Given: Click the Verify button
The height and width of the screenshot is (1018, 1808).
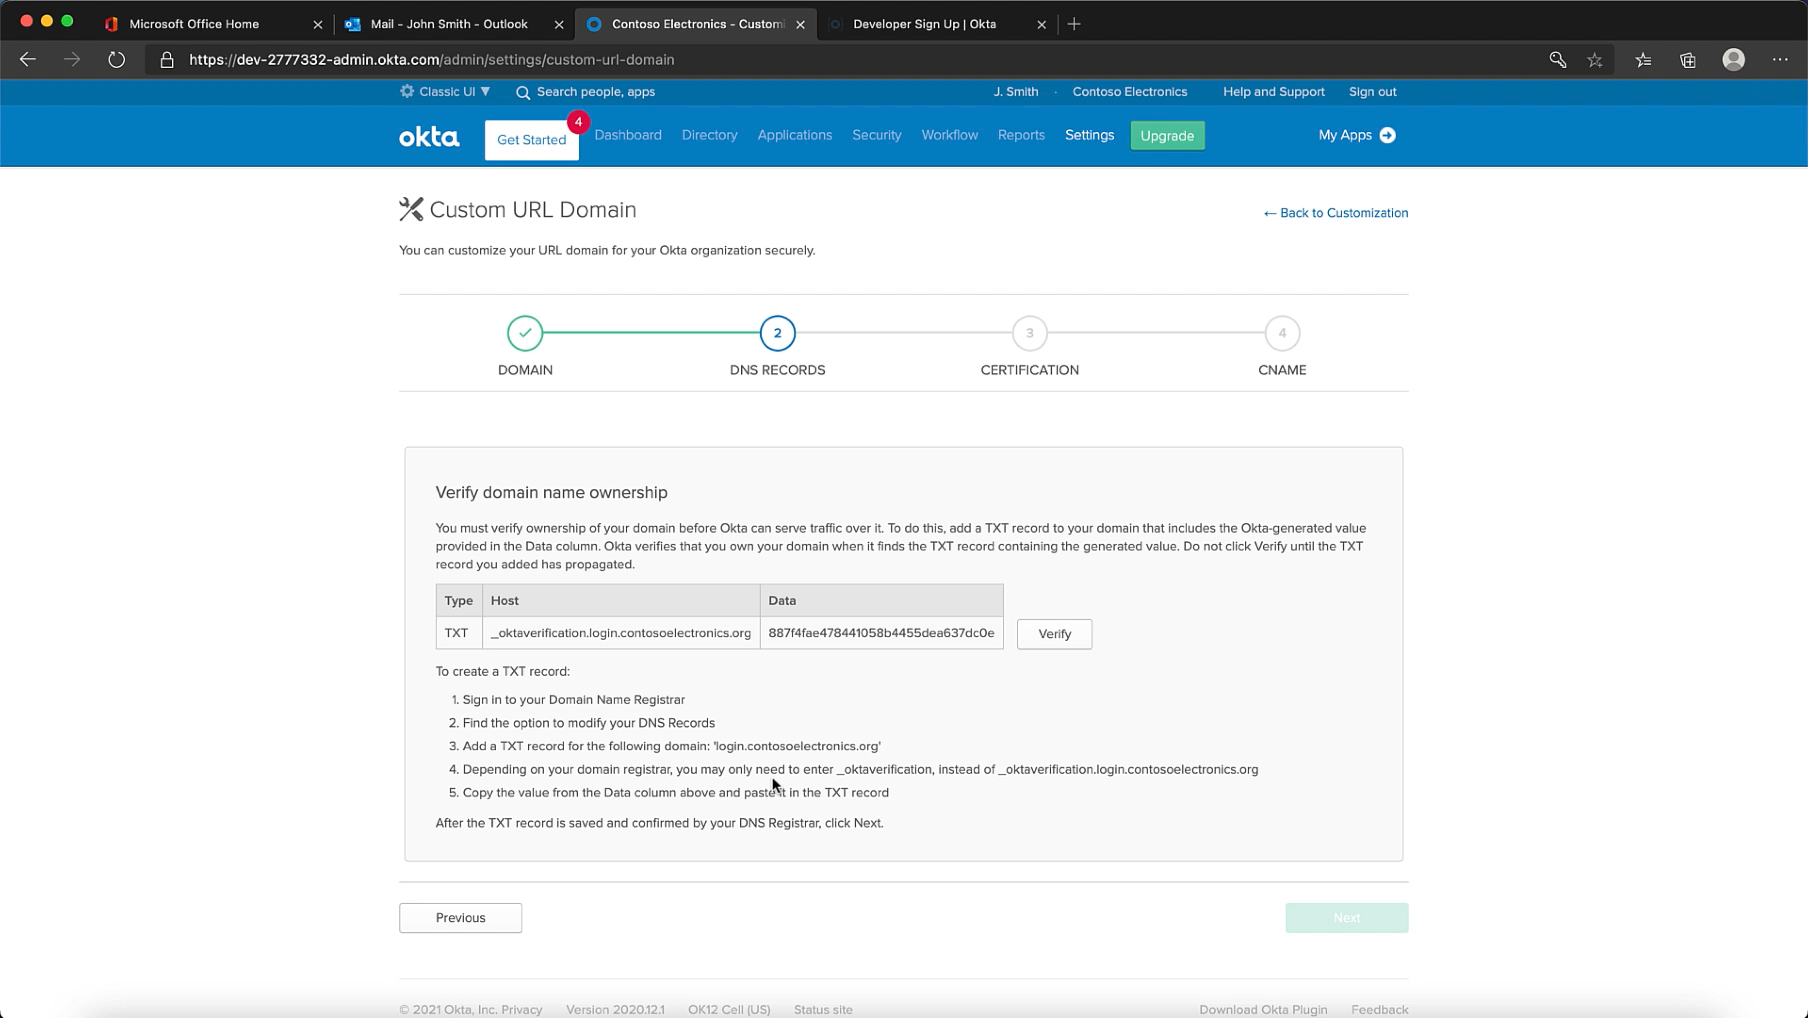Looking at the screenshot, I should (1054, 634).
